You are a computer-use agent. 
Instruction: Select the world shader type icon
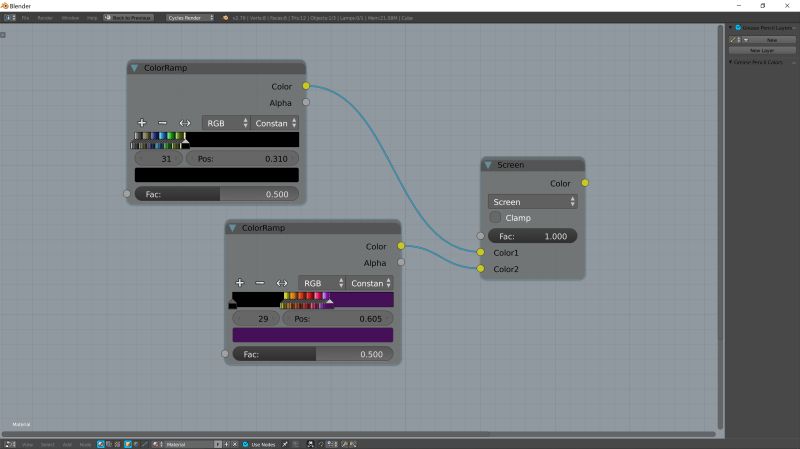click(x=136, y=444)
